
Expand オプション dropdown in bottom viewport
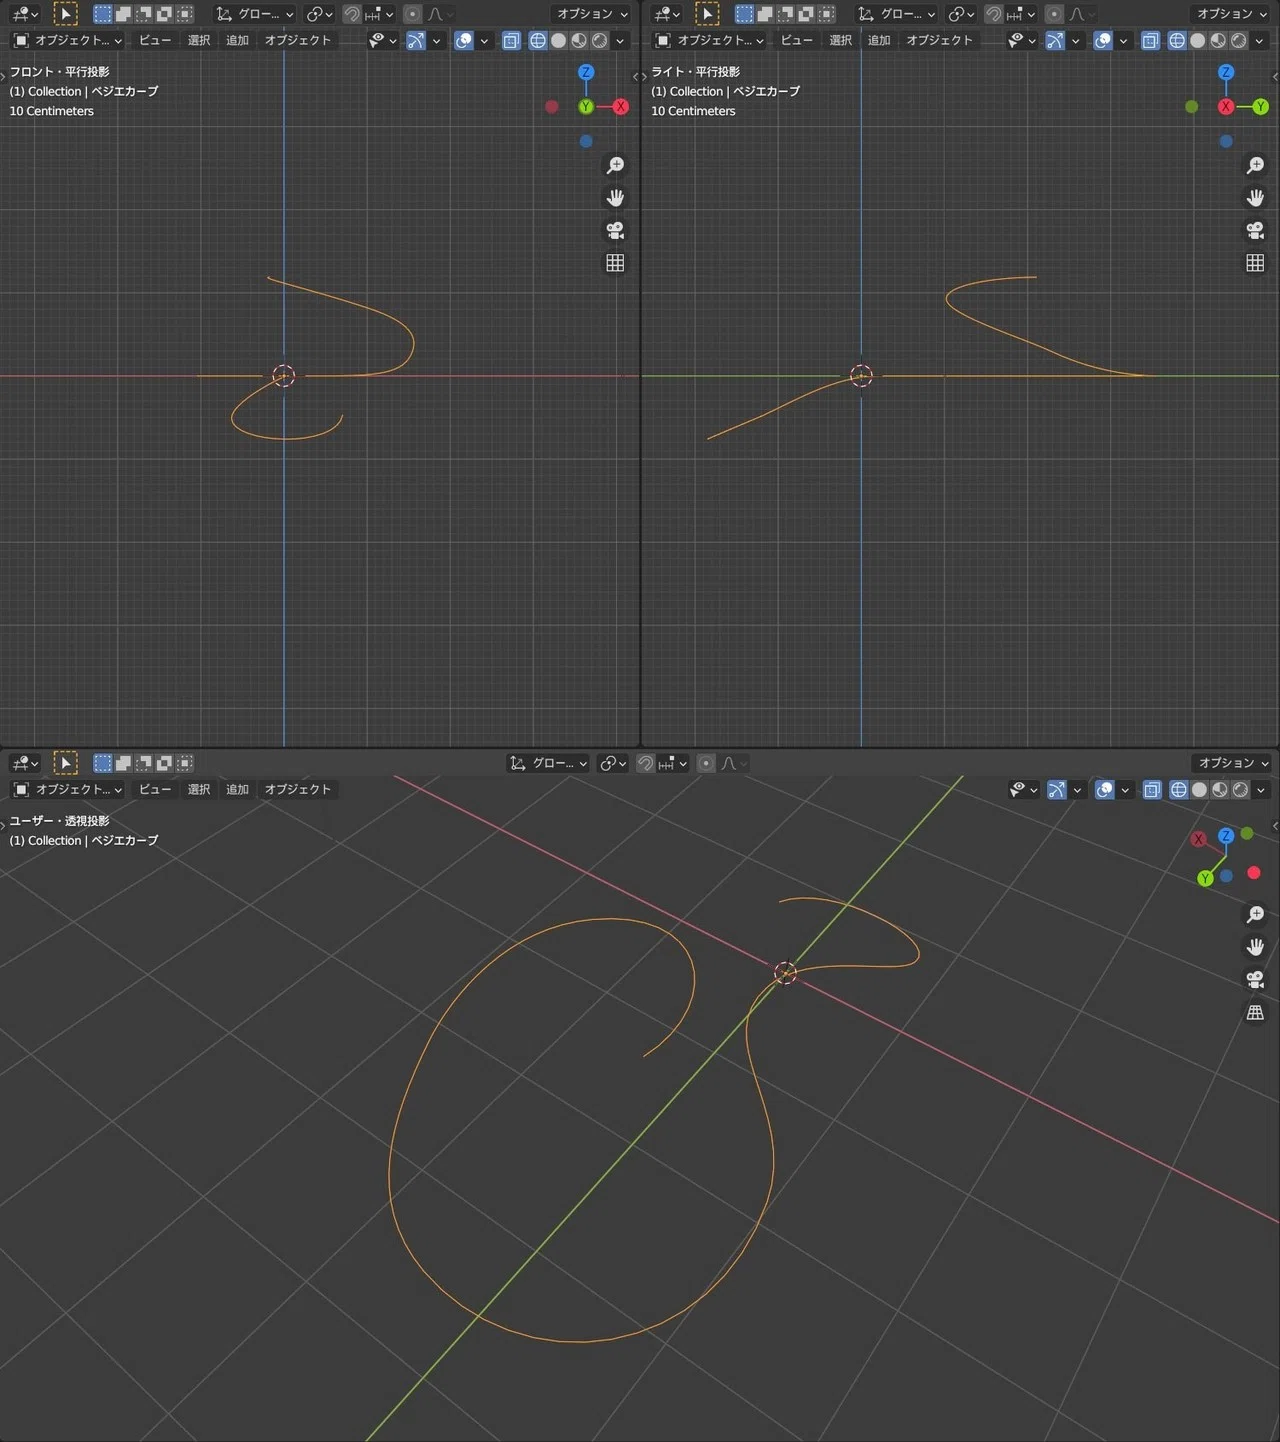1232,763
